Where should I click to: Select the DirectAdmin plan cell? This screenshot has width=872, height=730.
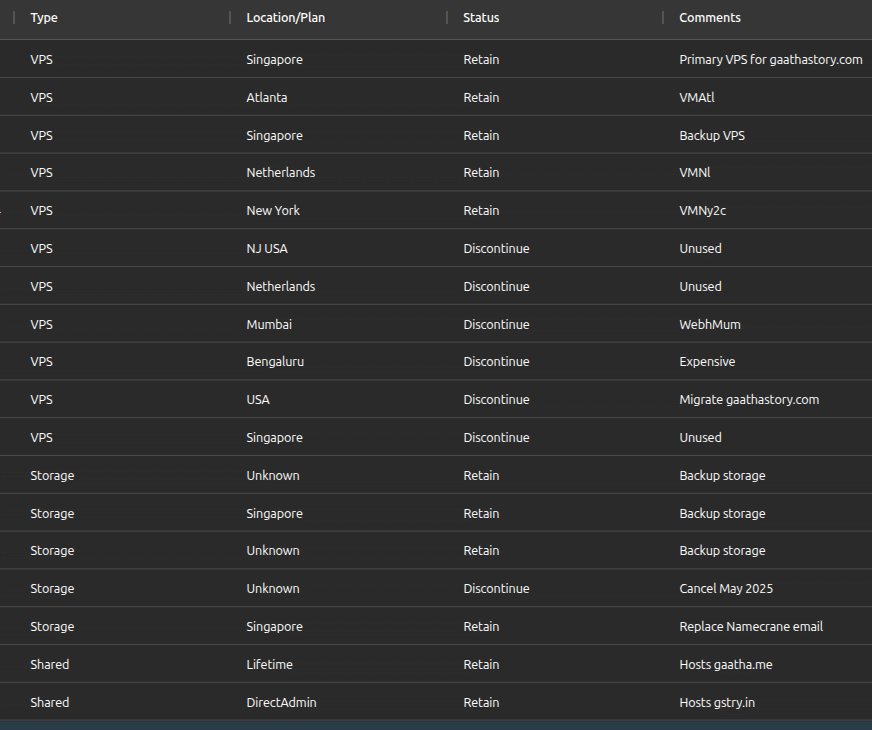coord(281,703)
